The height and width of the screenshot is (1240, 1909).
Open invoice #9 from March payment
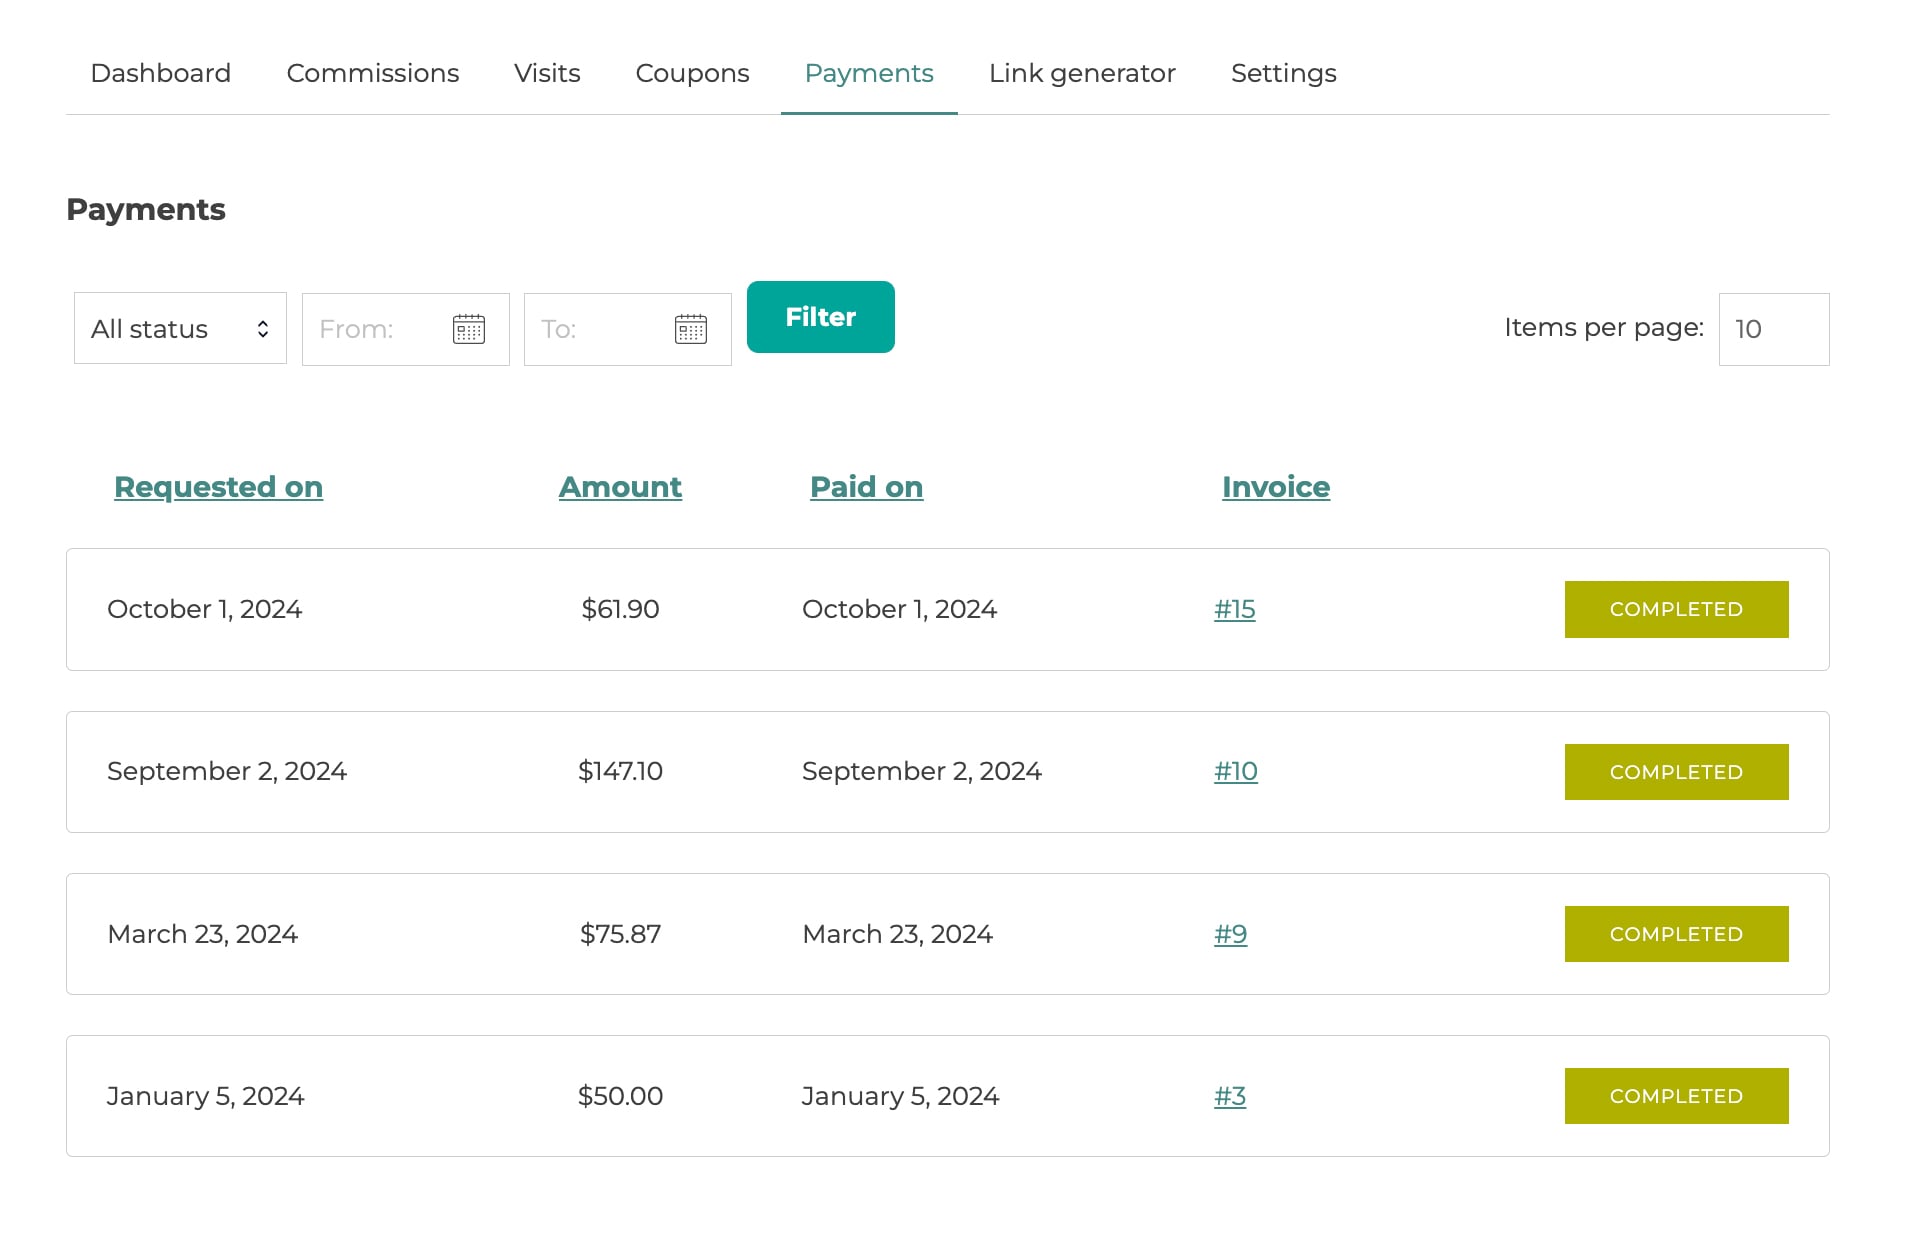[x=1230, y=934]
